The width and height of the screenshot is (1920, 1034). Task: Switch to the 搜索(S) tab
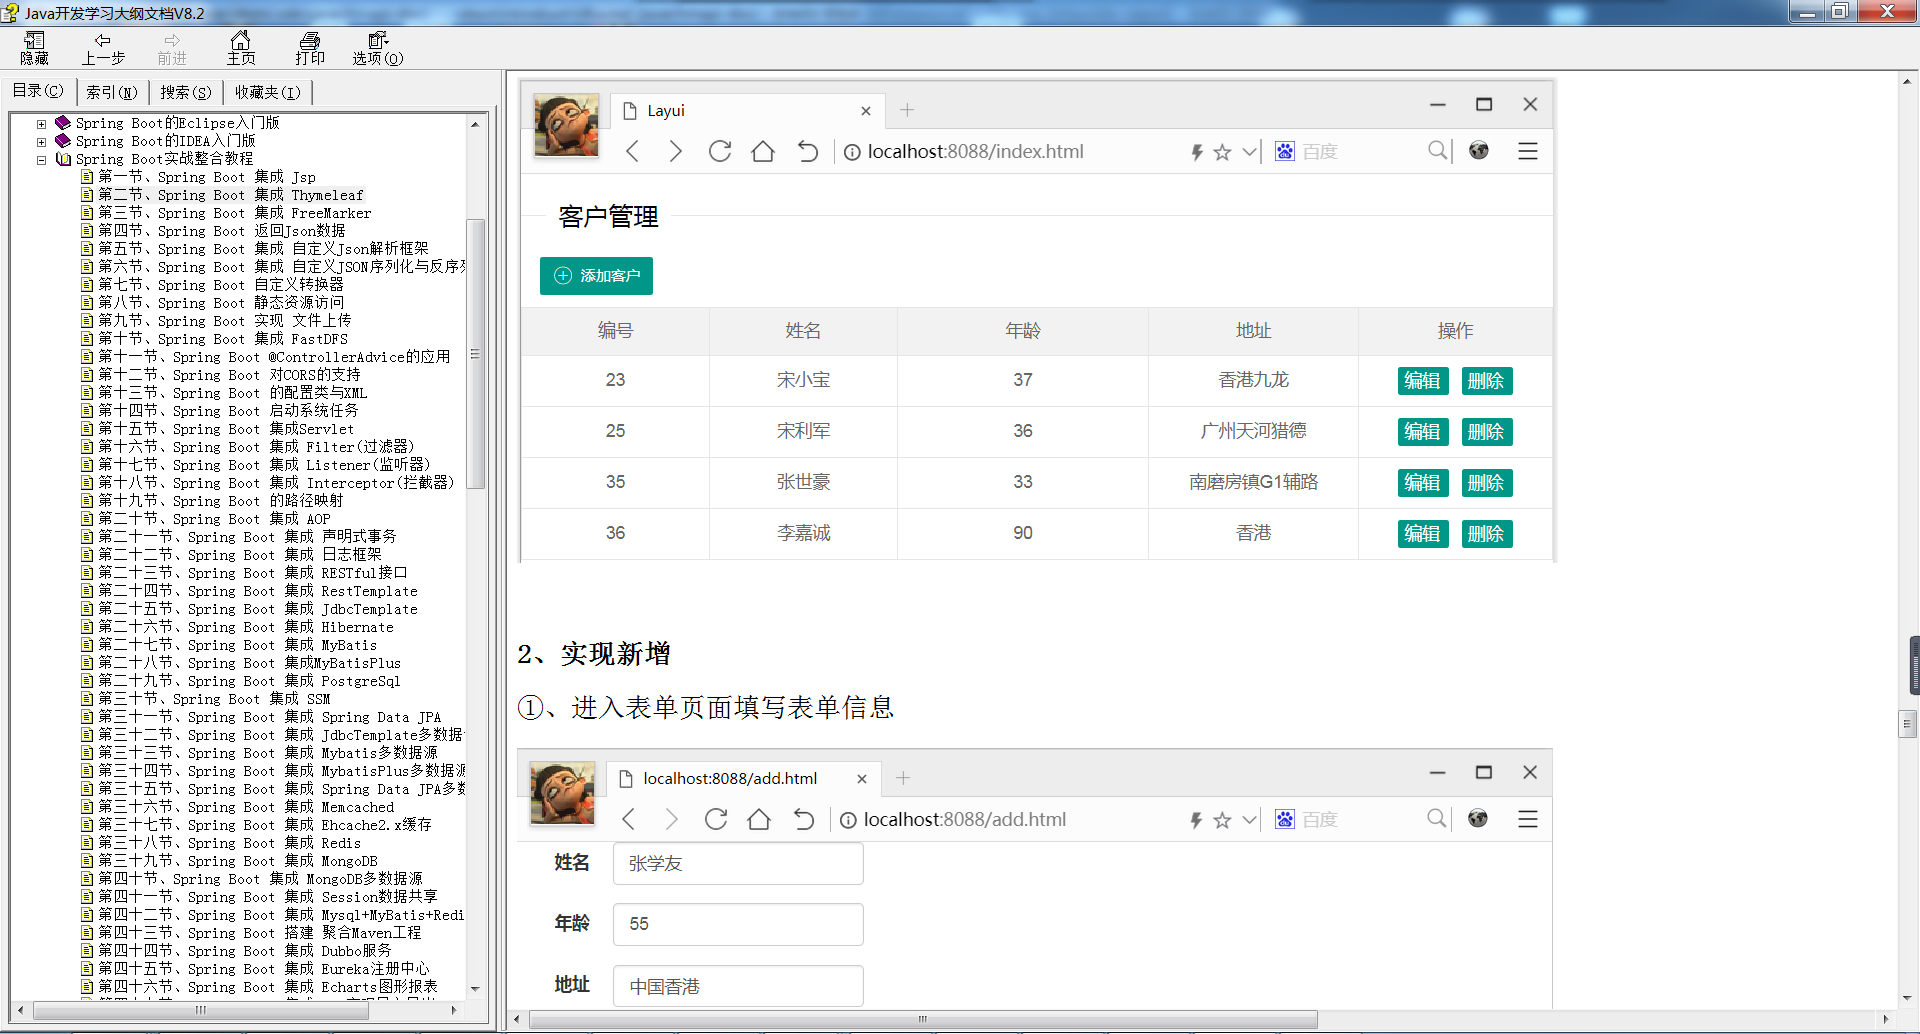click(185, 92)
